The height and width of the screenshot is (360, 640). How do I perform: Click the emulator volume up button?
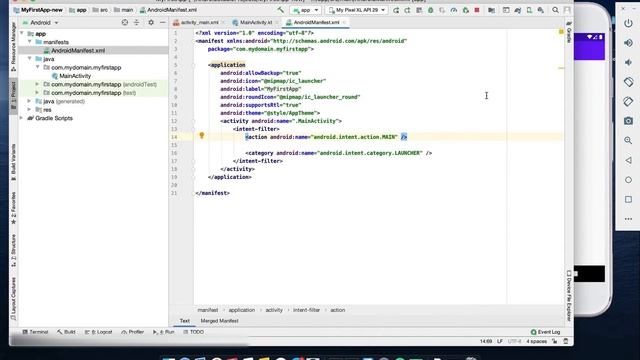coord(629,43)
